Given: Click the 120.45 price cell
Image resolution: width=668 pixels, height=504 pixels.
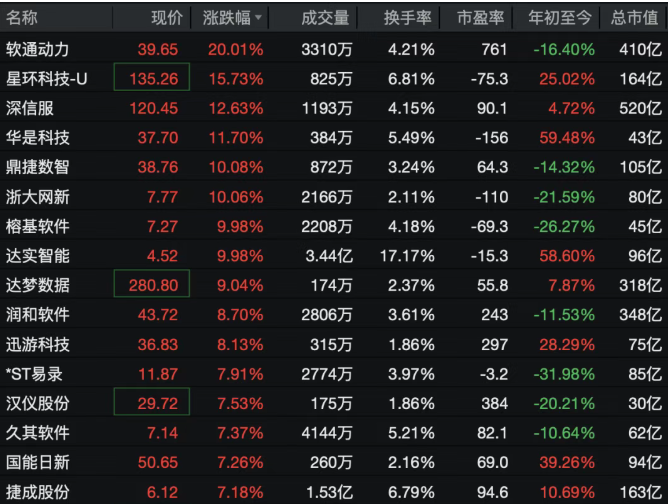Looking at the screenshot, I should click(x=154, y=109).
